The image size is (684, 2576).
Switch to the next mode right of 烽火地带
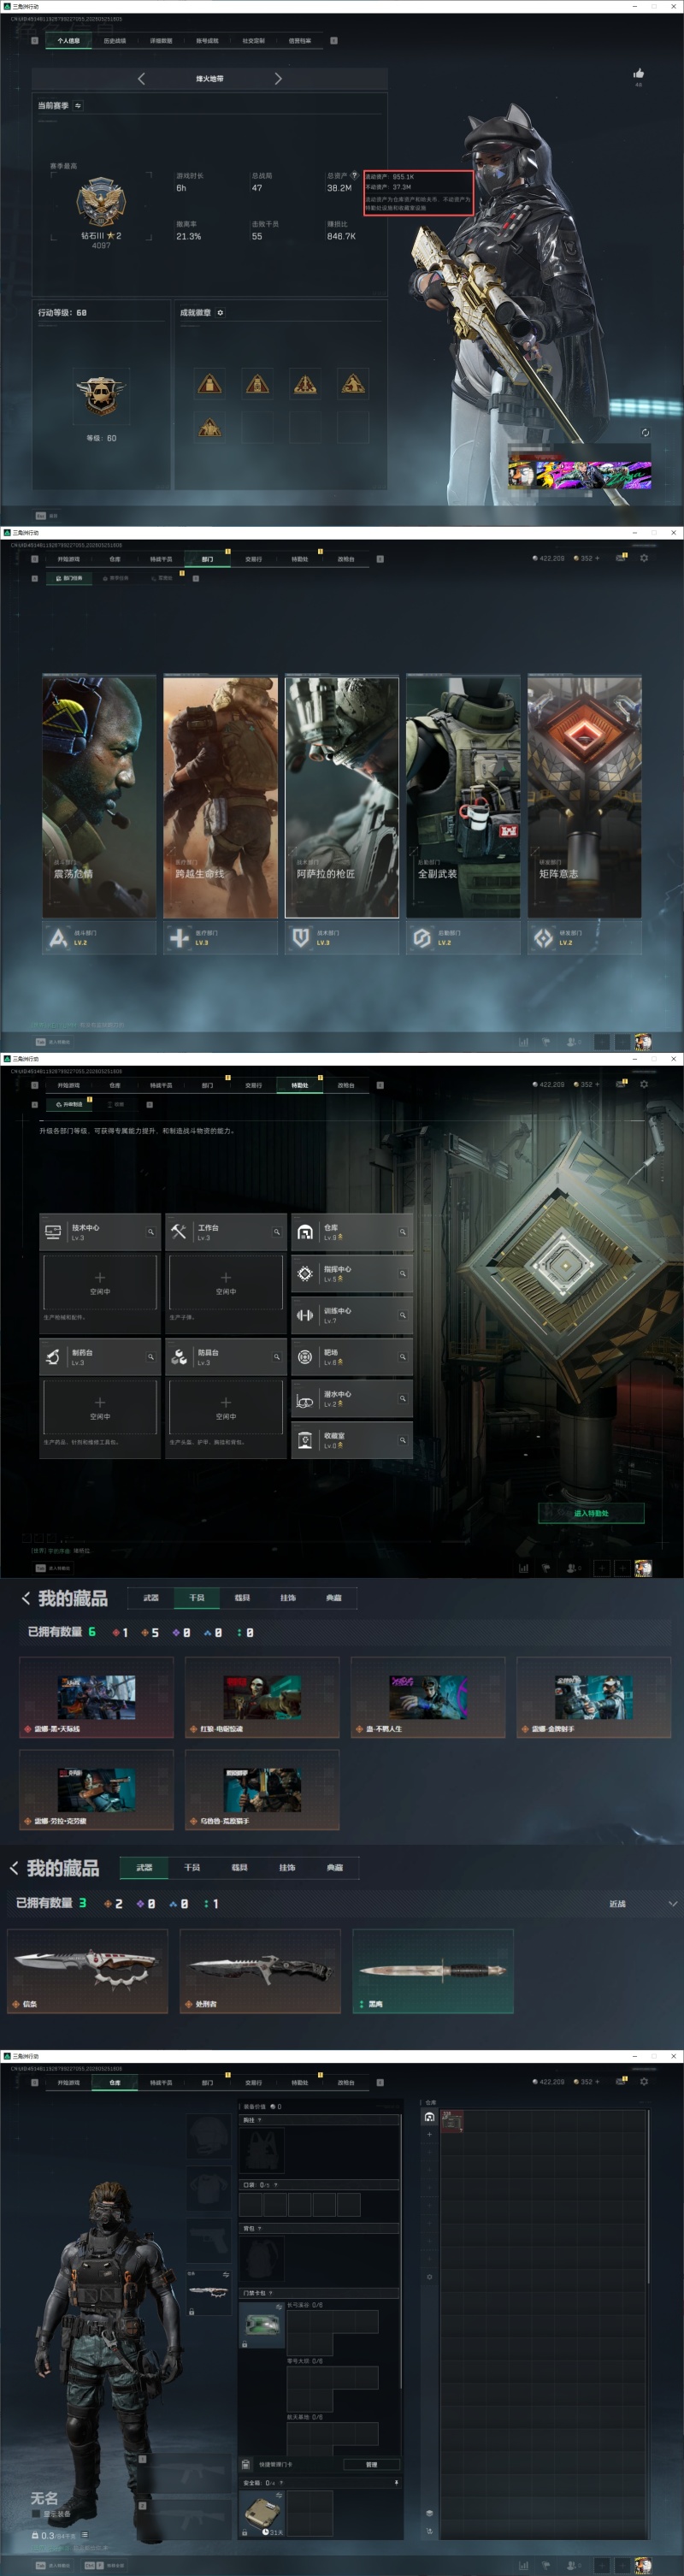(x=278, y=78)
